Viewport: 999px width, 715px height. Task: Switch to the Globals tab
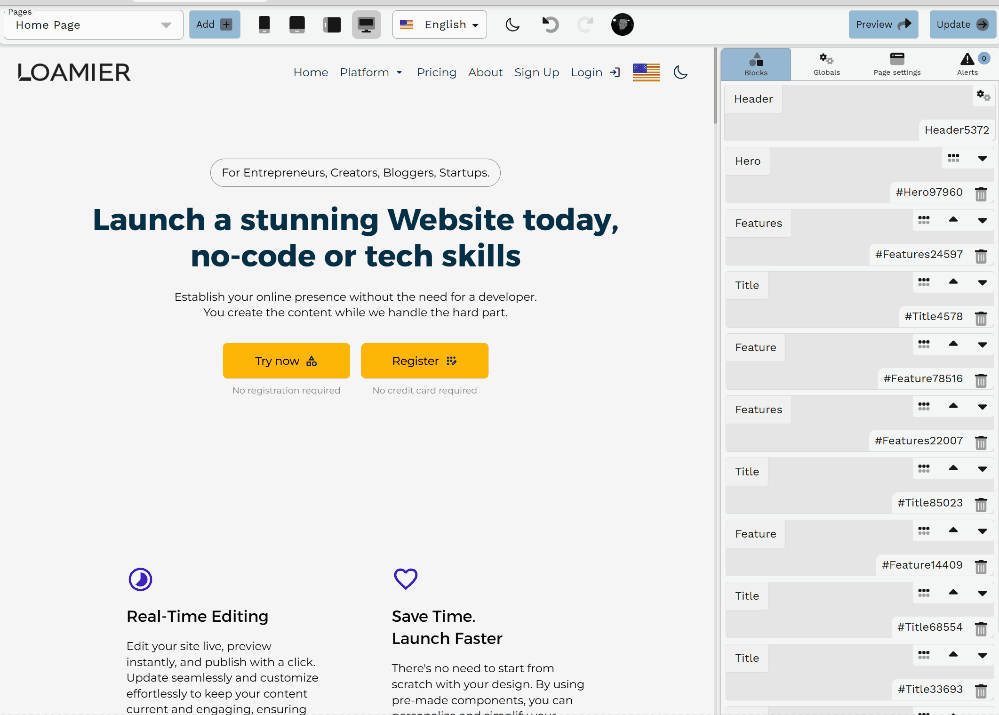click(x=826, y=64)
